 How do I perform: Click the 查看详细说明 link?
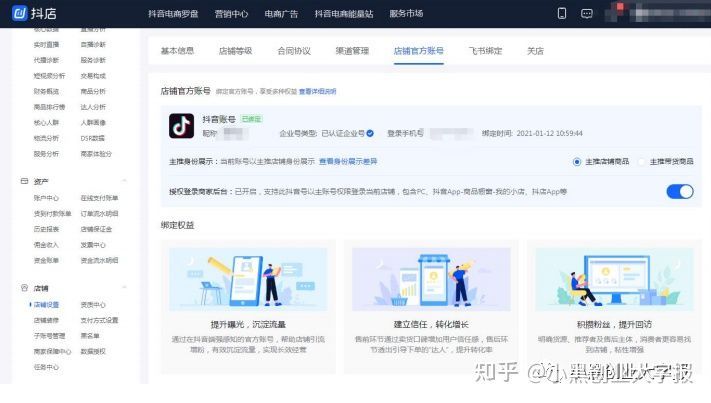pyautogui.click(x=317, y=92)
